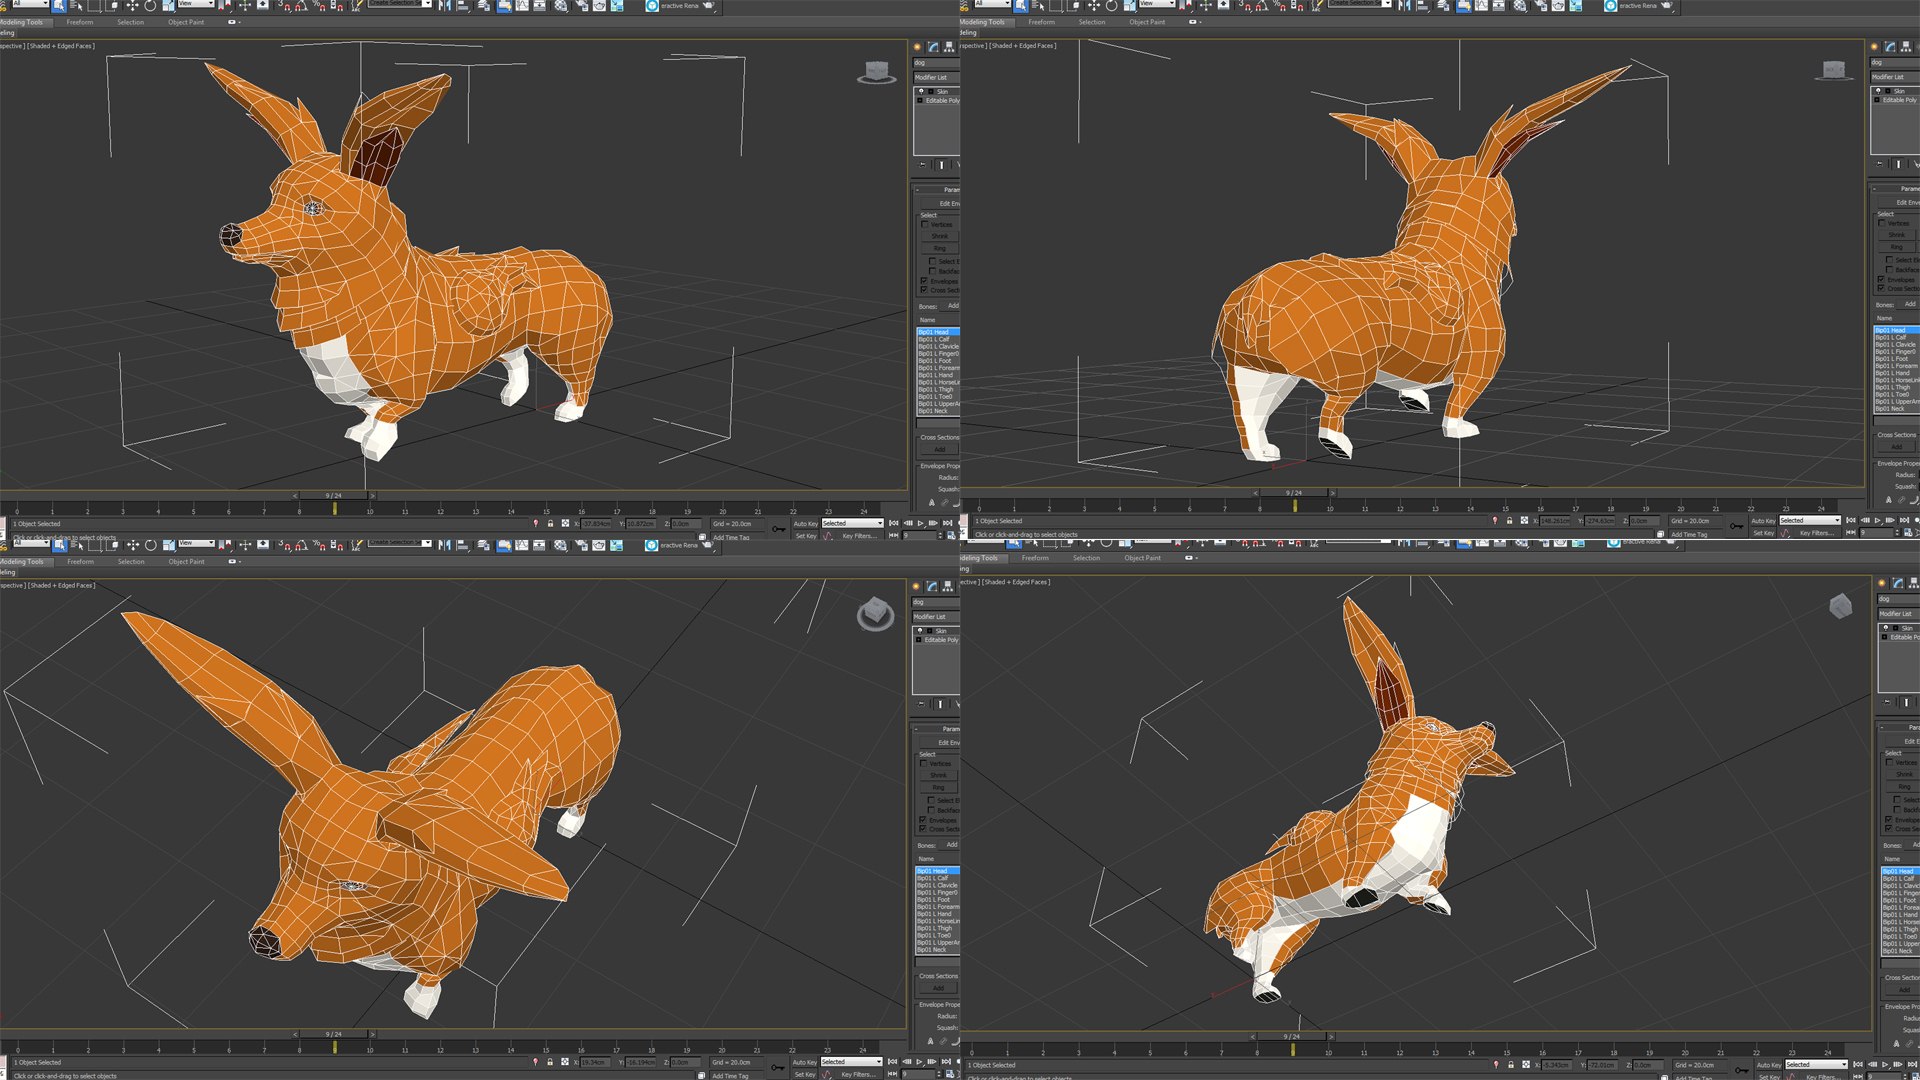The image size is (1920, 1080).
Task: Open the Create panel tab in top-right window
Action: coord(1874,47)
